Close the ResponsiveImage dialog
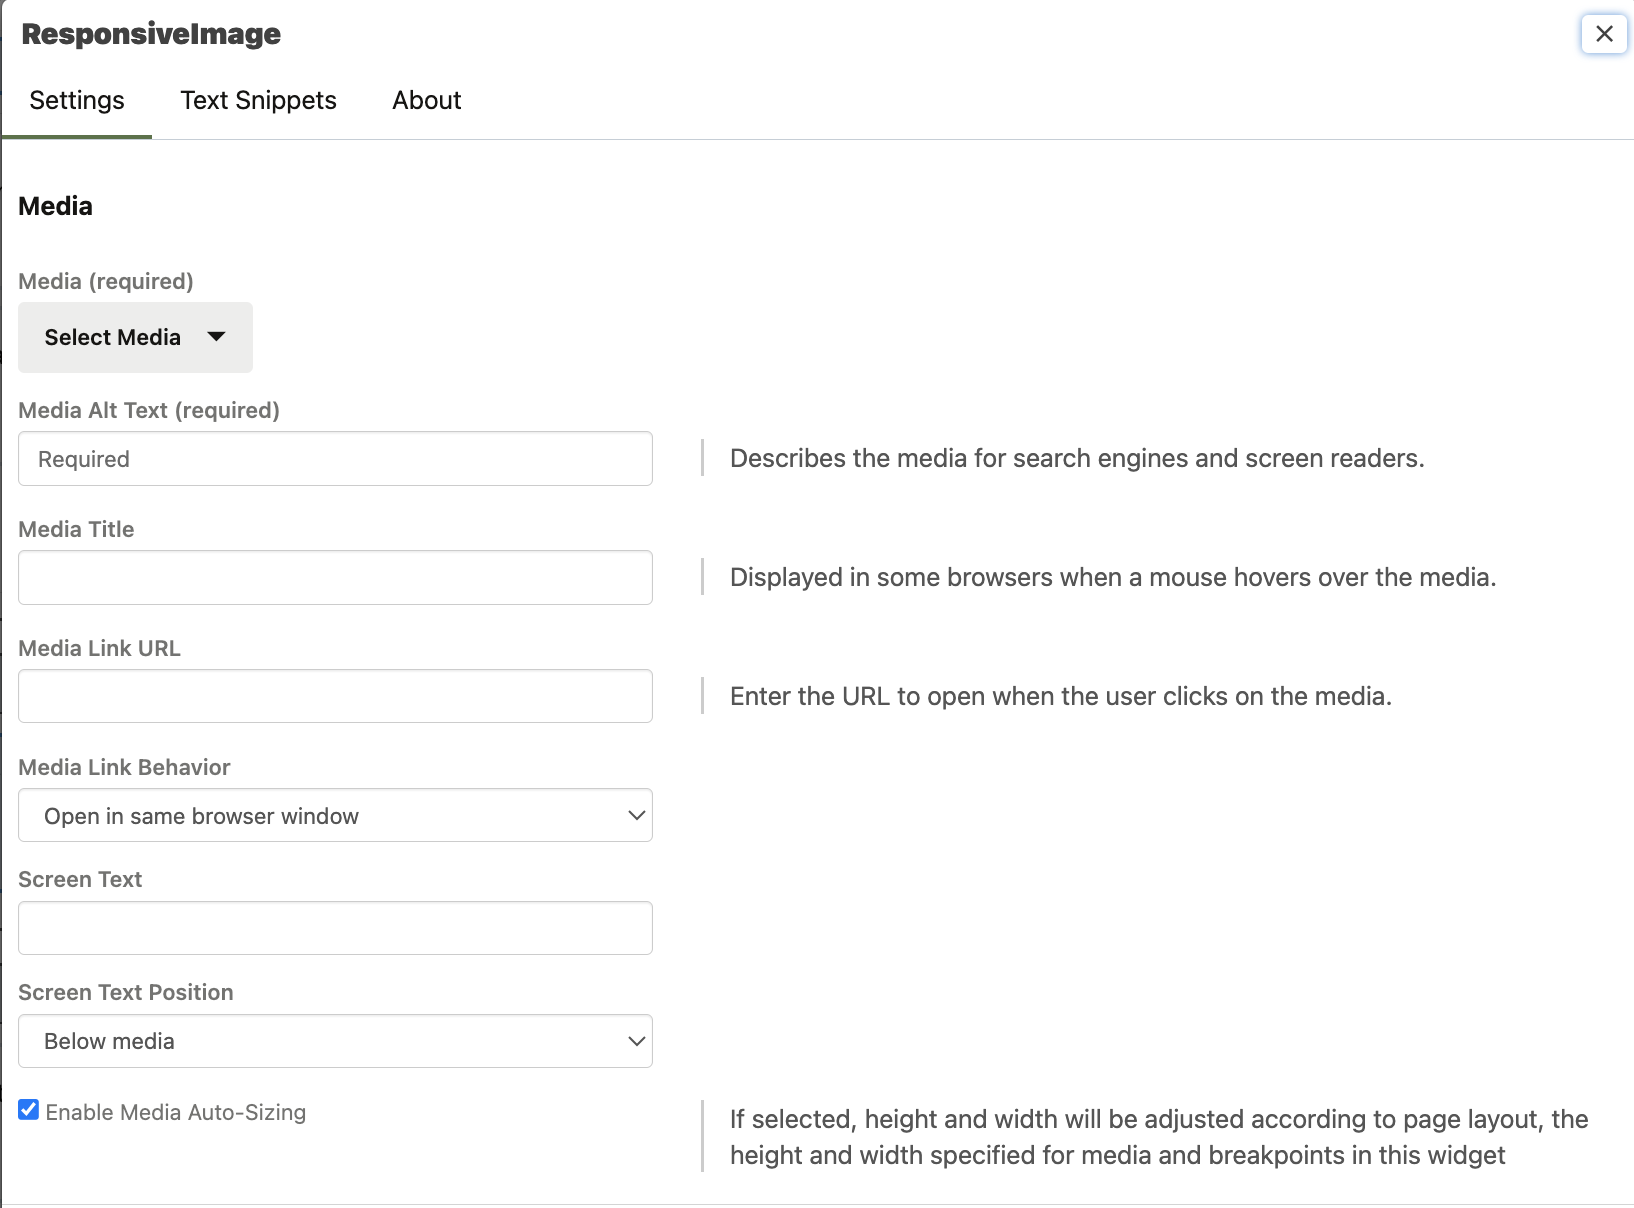 pyautogui.click(x=1604, y=34)
